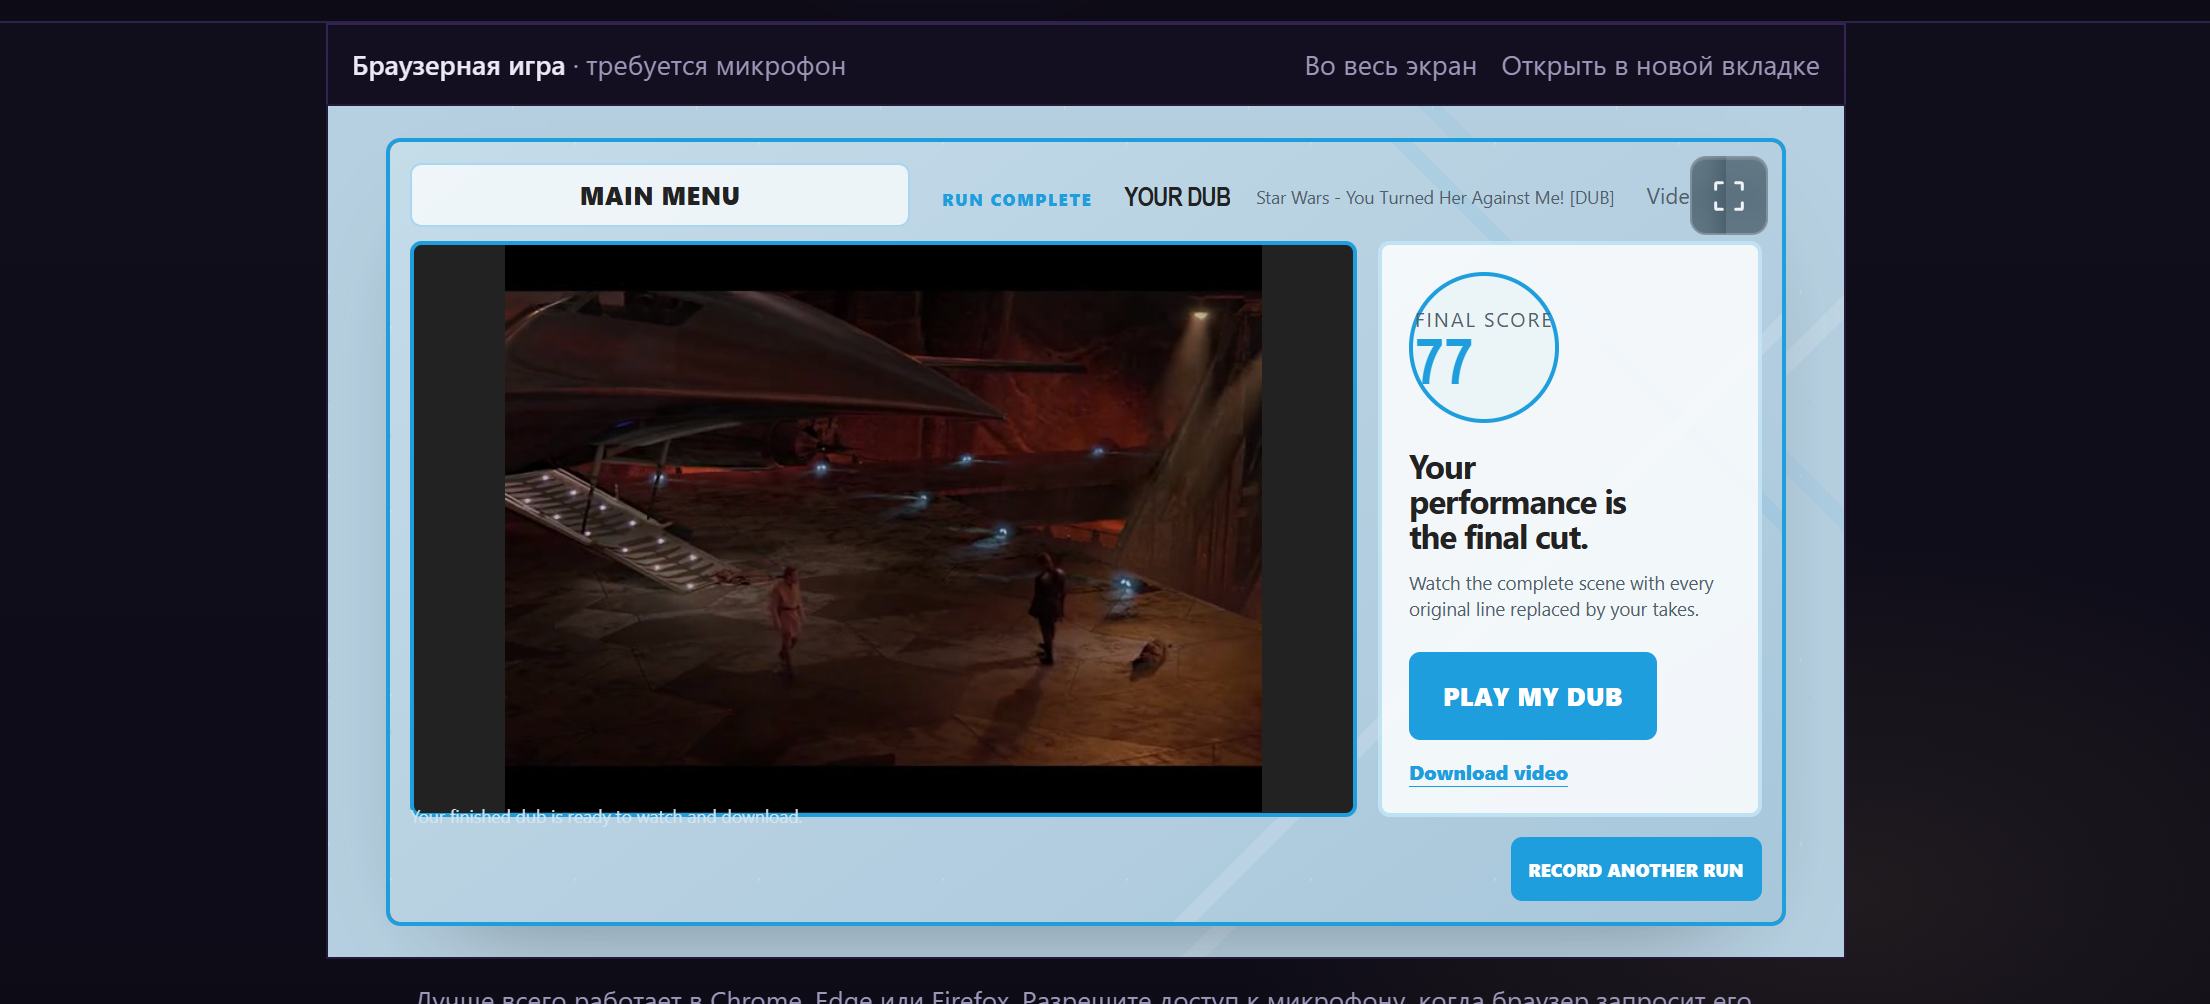
Task: Click "Your performance is the final cut." heading
Action: point(1518,503)
